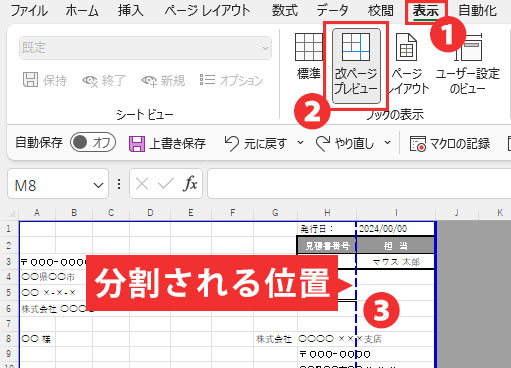This screenshot has width=511, height=368.
Task: Switch to ページ レイアウト ribbon tab
Action: point(207,11)
